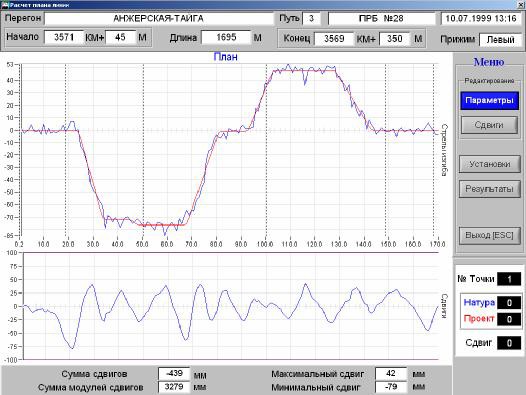Image resolution: width=526 pixels, height=395 pixels.
Task: Edit the Начало kilometer field 3571
Action: (64, 37)
